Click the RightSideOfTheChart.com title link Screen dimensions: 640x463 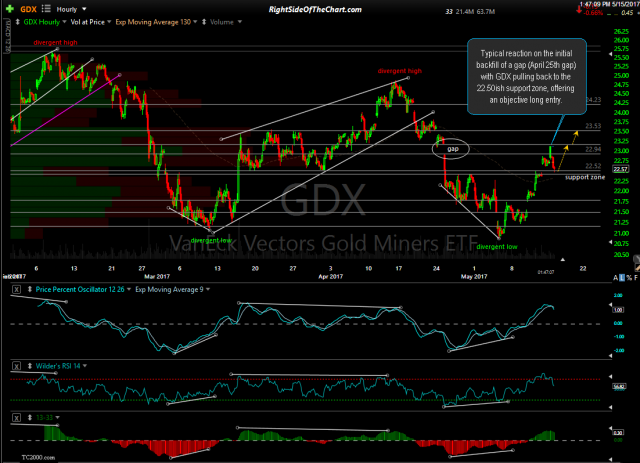click(x=315, y=9)
